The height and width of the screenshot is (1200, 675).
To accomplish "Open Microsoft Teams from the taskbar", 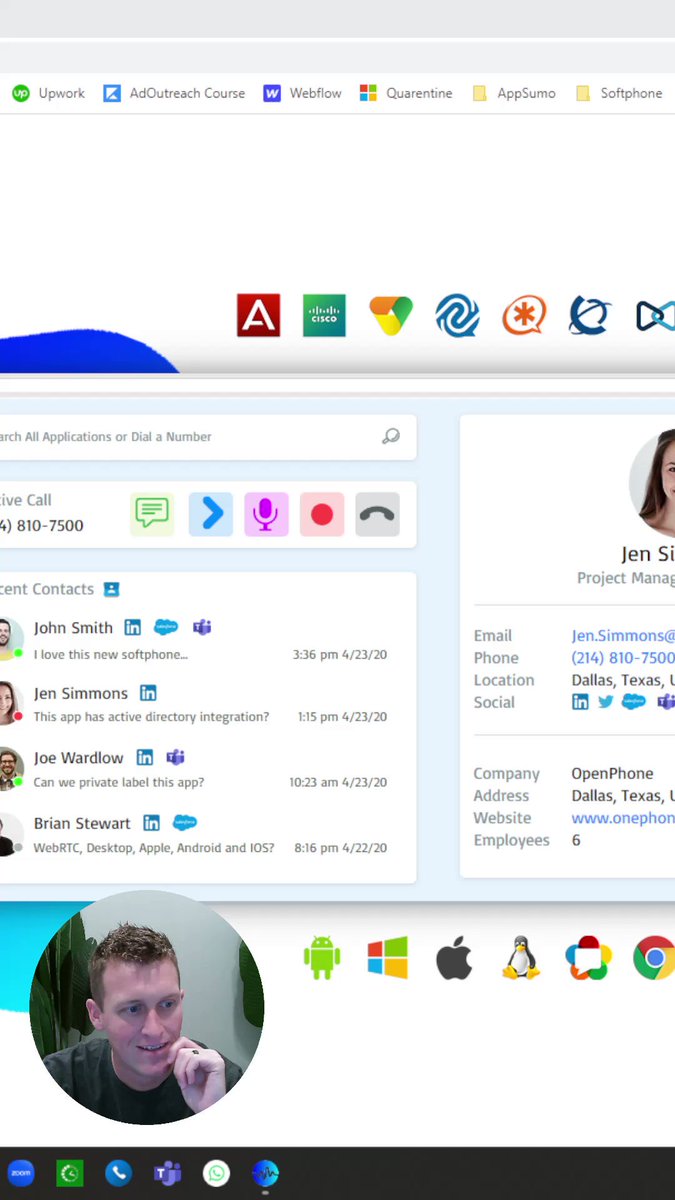I will click(x=167, y=1172).
